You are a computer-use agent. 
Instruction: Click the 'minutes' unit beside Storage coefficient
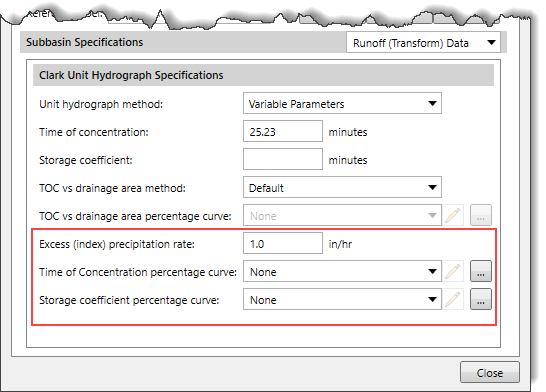[x=348, y=160]
